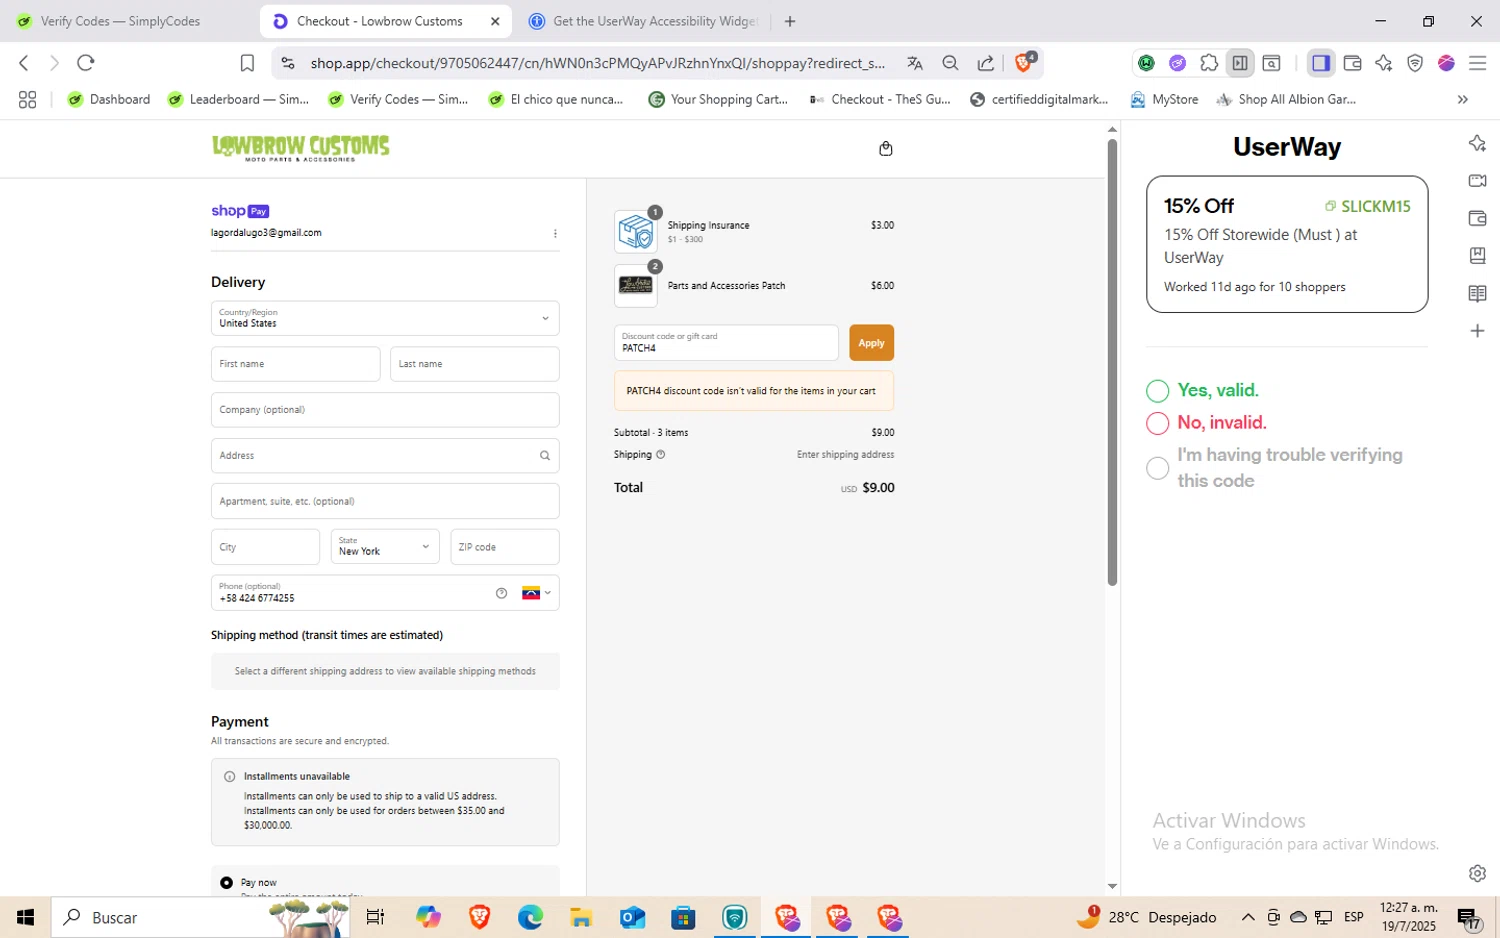
Task: Click the browser address bar URL
Action: [x=597, y=63]
